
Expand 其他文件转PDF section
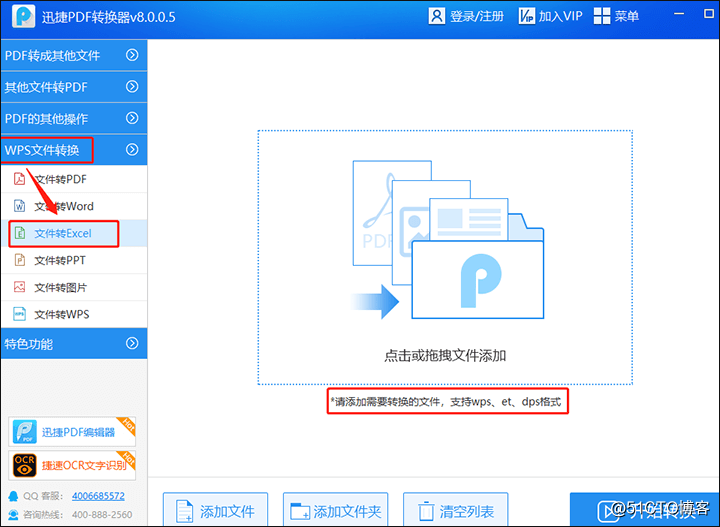click(x=74, y=87)
